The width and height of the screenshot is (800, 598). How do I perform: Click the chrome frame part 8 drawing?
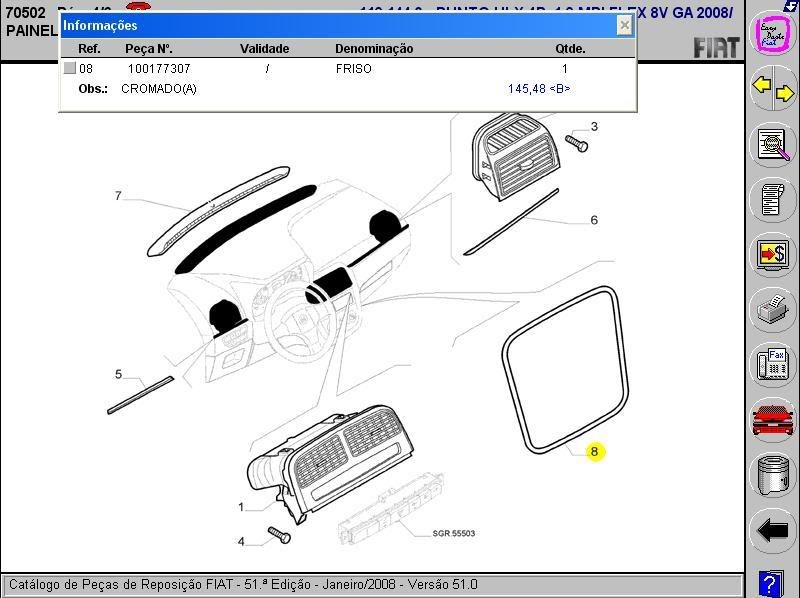click(565, 370)
